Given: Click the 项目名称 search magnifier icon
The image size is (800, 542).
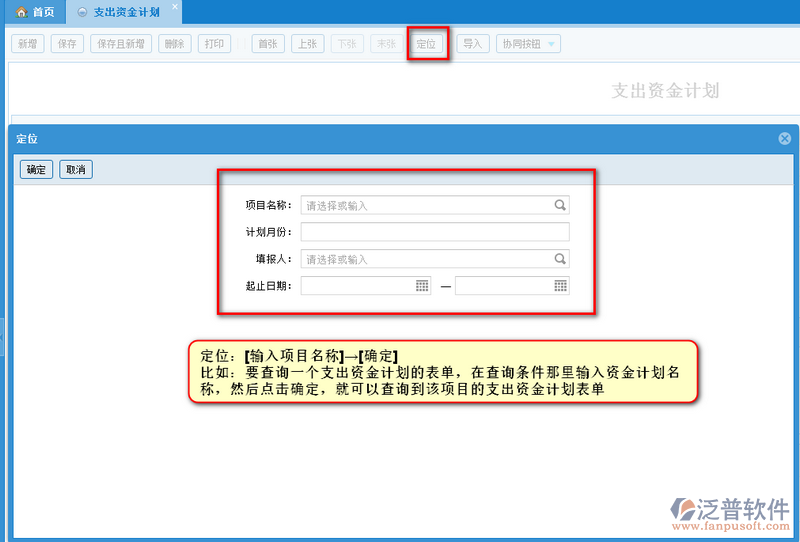Looking at the screenshot, I should [560, 205].
